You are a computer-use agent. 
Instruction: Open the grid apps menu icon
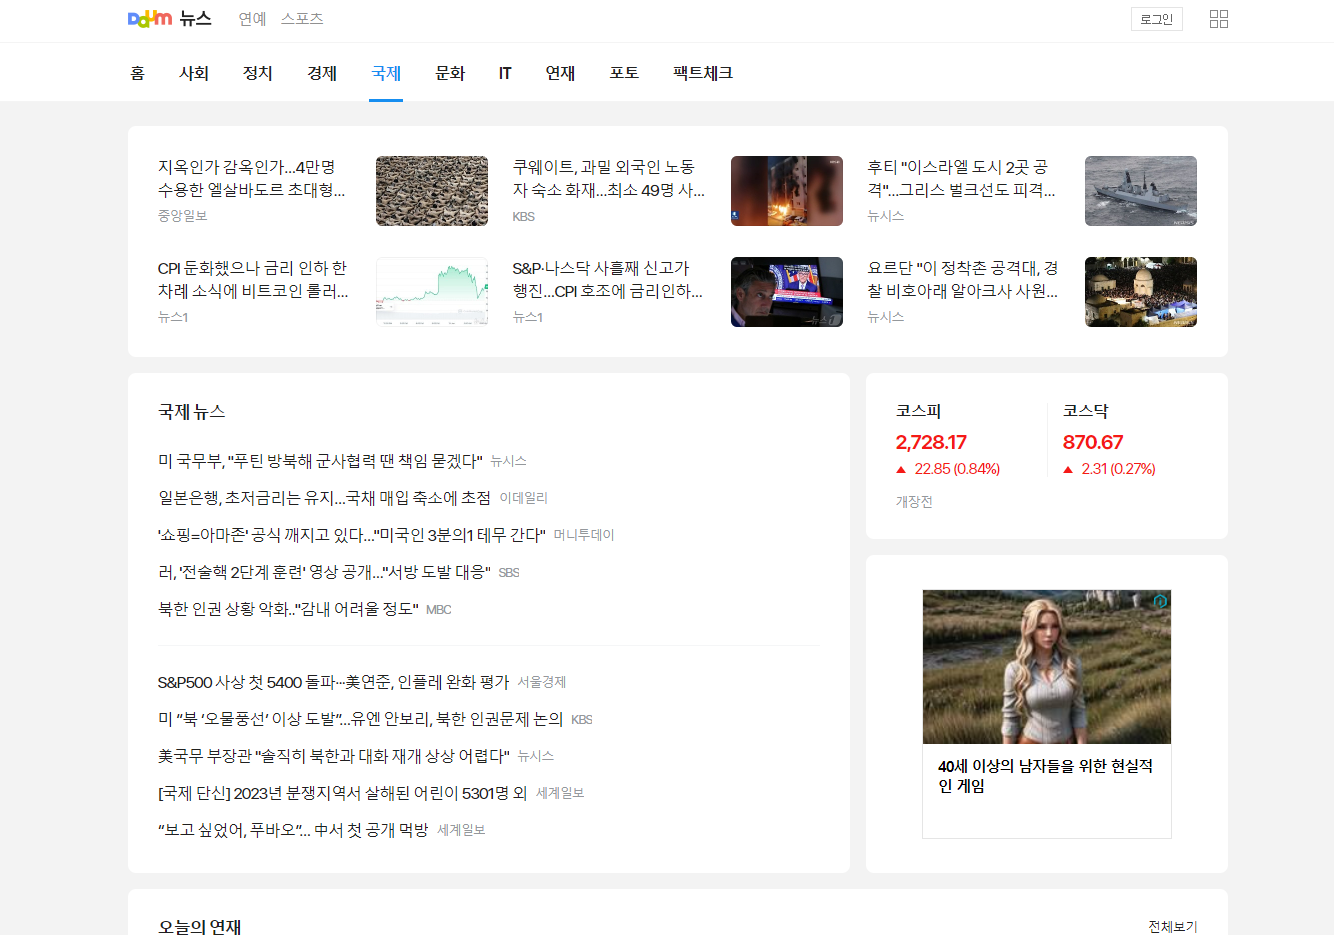[1219, 19]
